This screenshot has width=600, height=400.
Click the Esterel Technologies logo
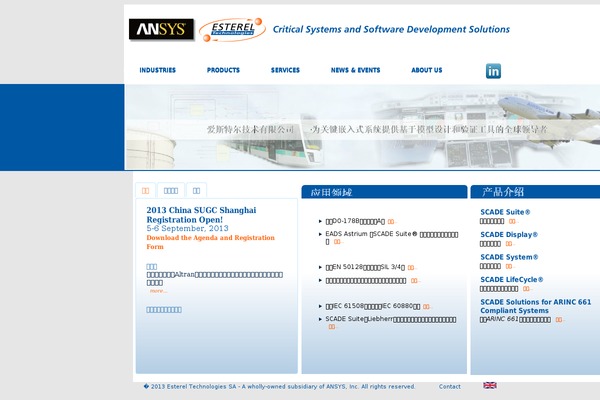pos(232,29)
